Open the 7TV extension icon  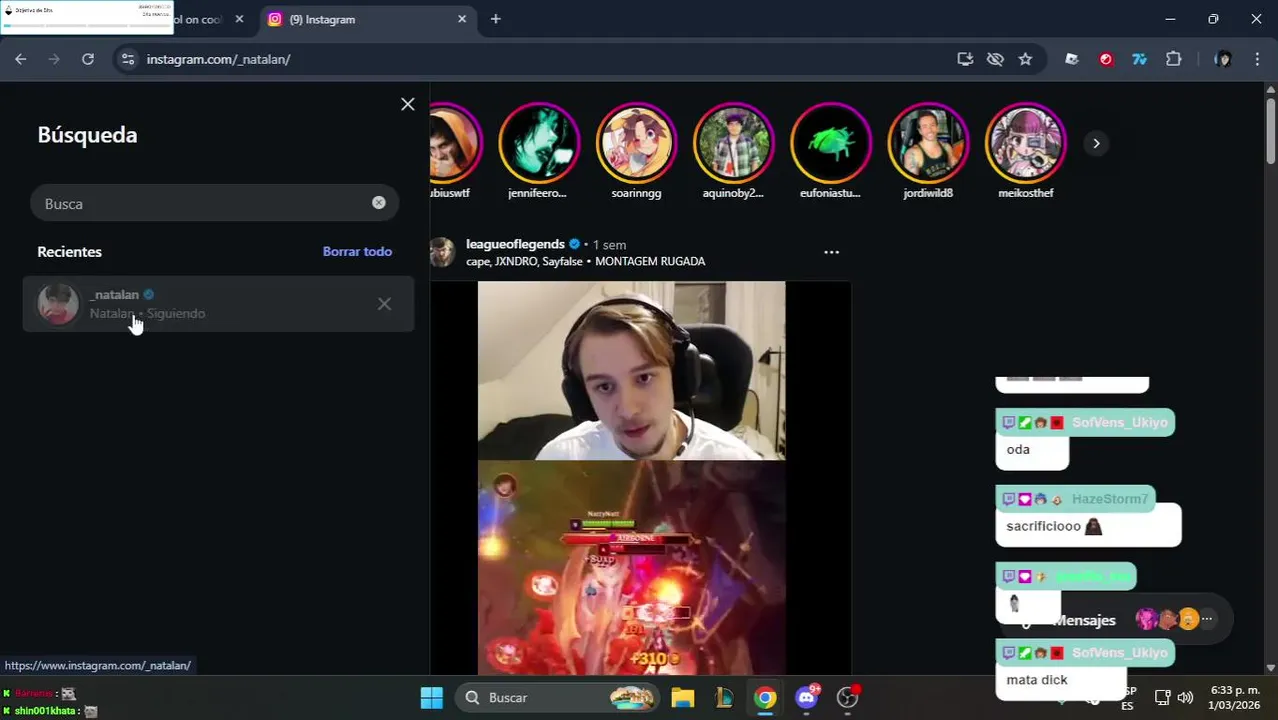point(1139,59)
